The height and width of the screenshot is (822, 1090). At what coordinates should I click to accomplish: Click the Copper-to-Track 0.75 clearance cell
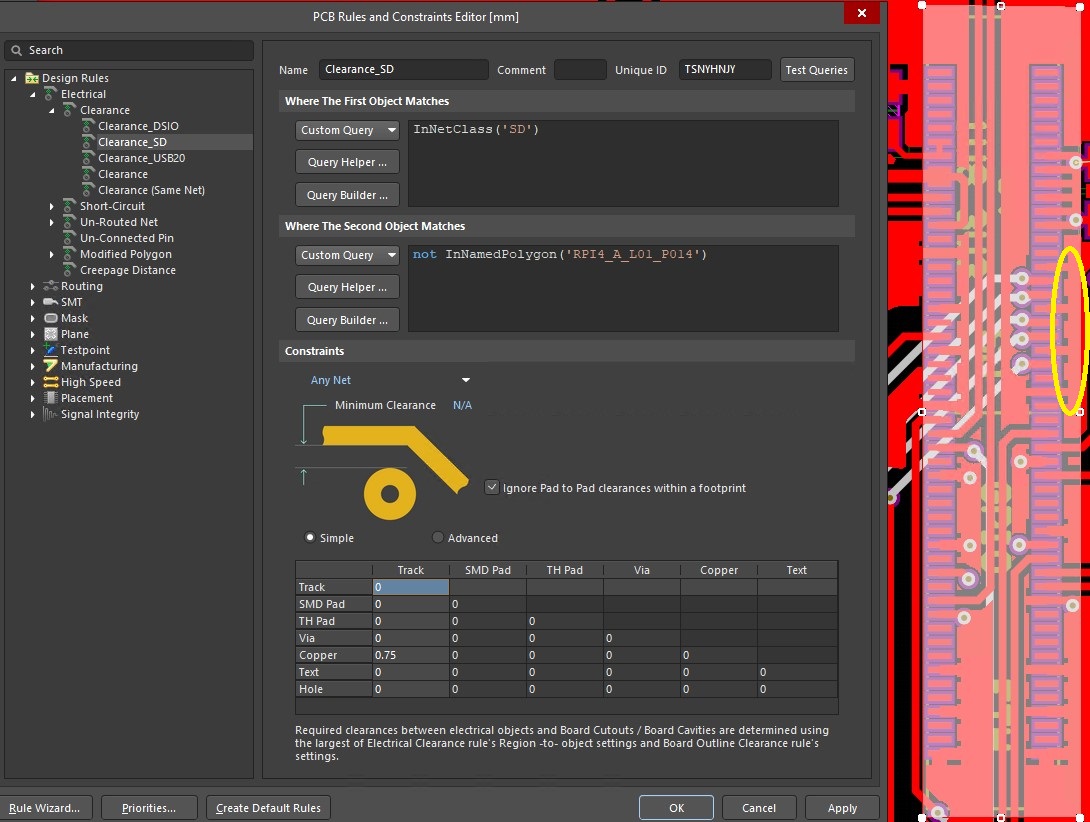click(410, 655)
